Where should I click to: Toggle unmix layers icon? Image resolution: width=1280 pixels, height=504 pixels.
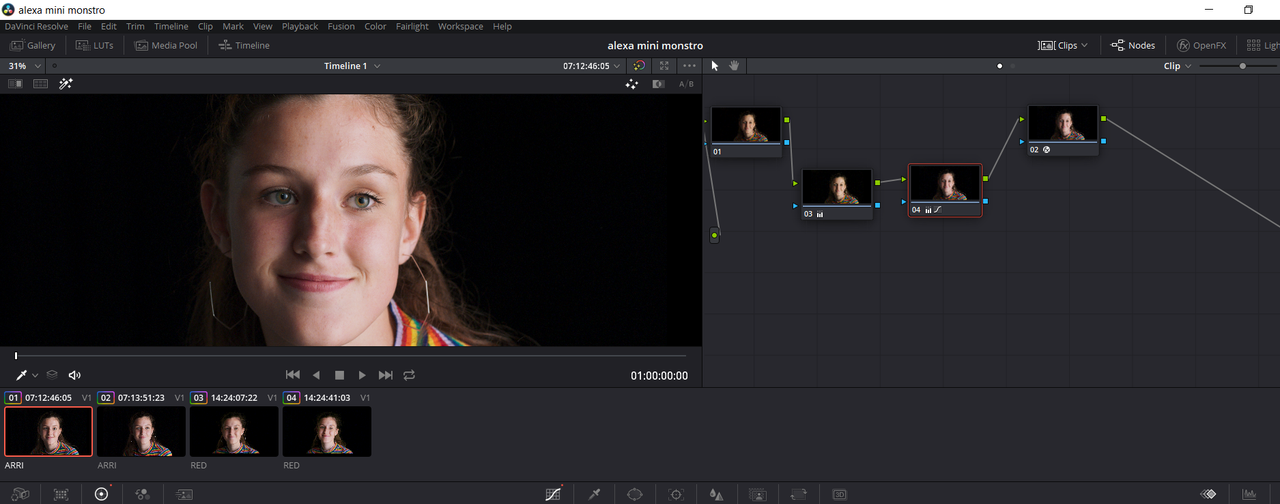52,375
